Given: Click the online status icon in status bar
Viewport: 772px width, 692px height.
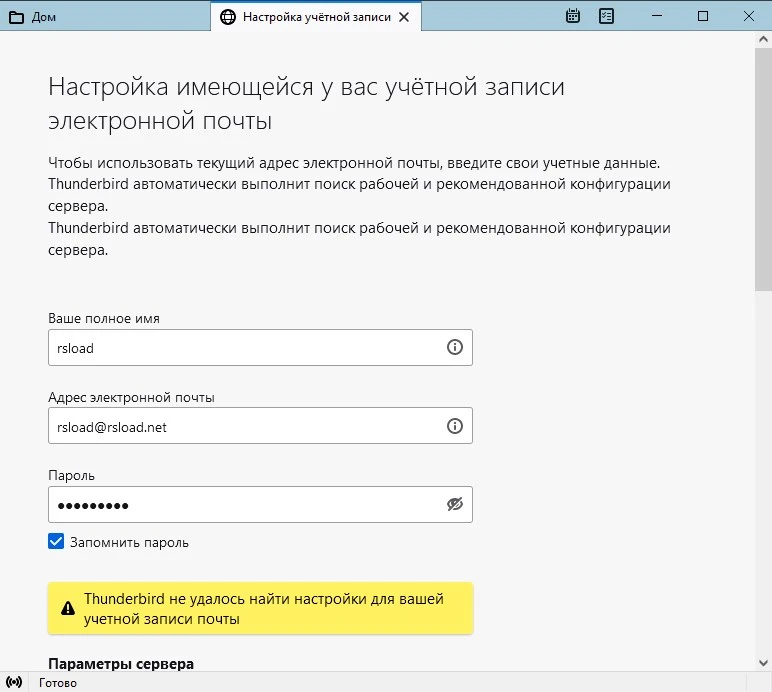Looking at the screenshot, I should tap(15, 683).
